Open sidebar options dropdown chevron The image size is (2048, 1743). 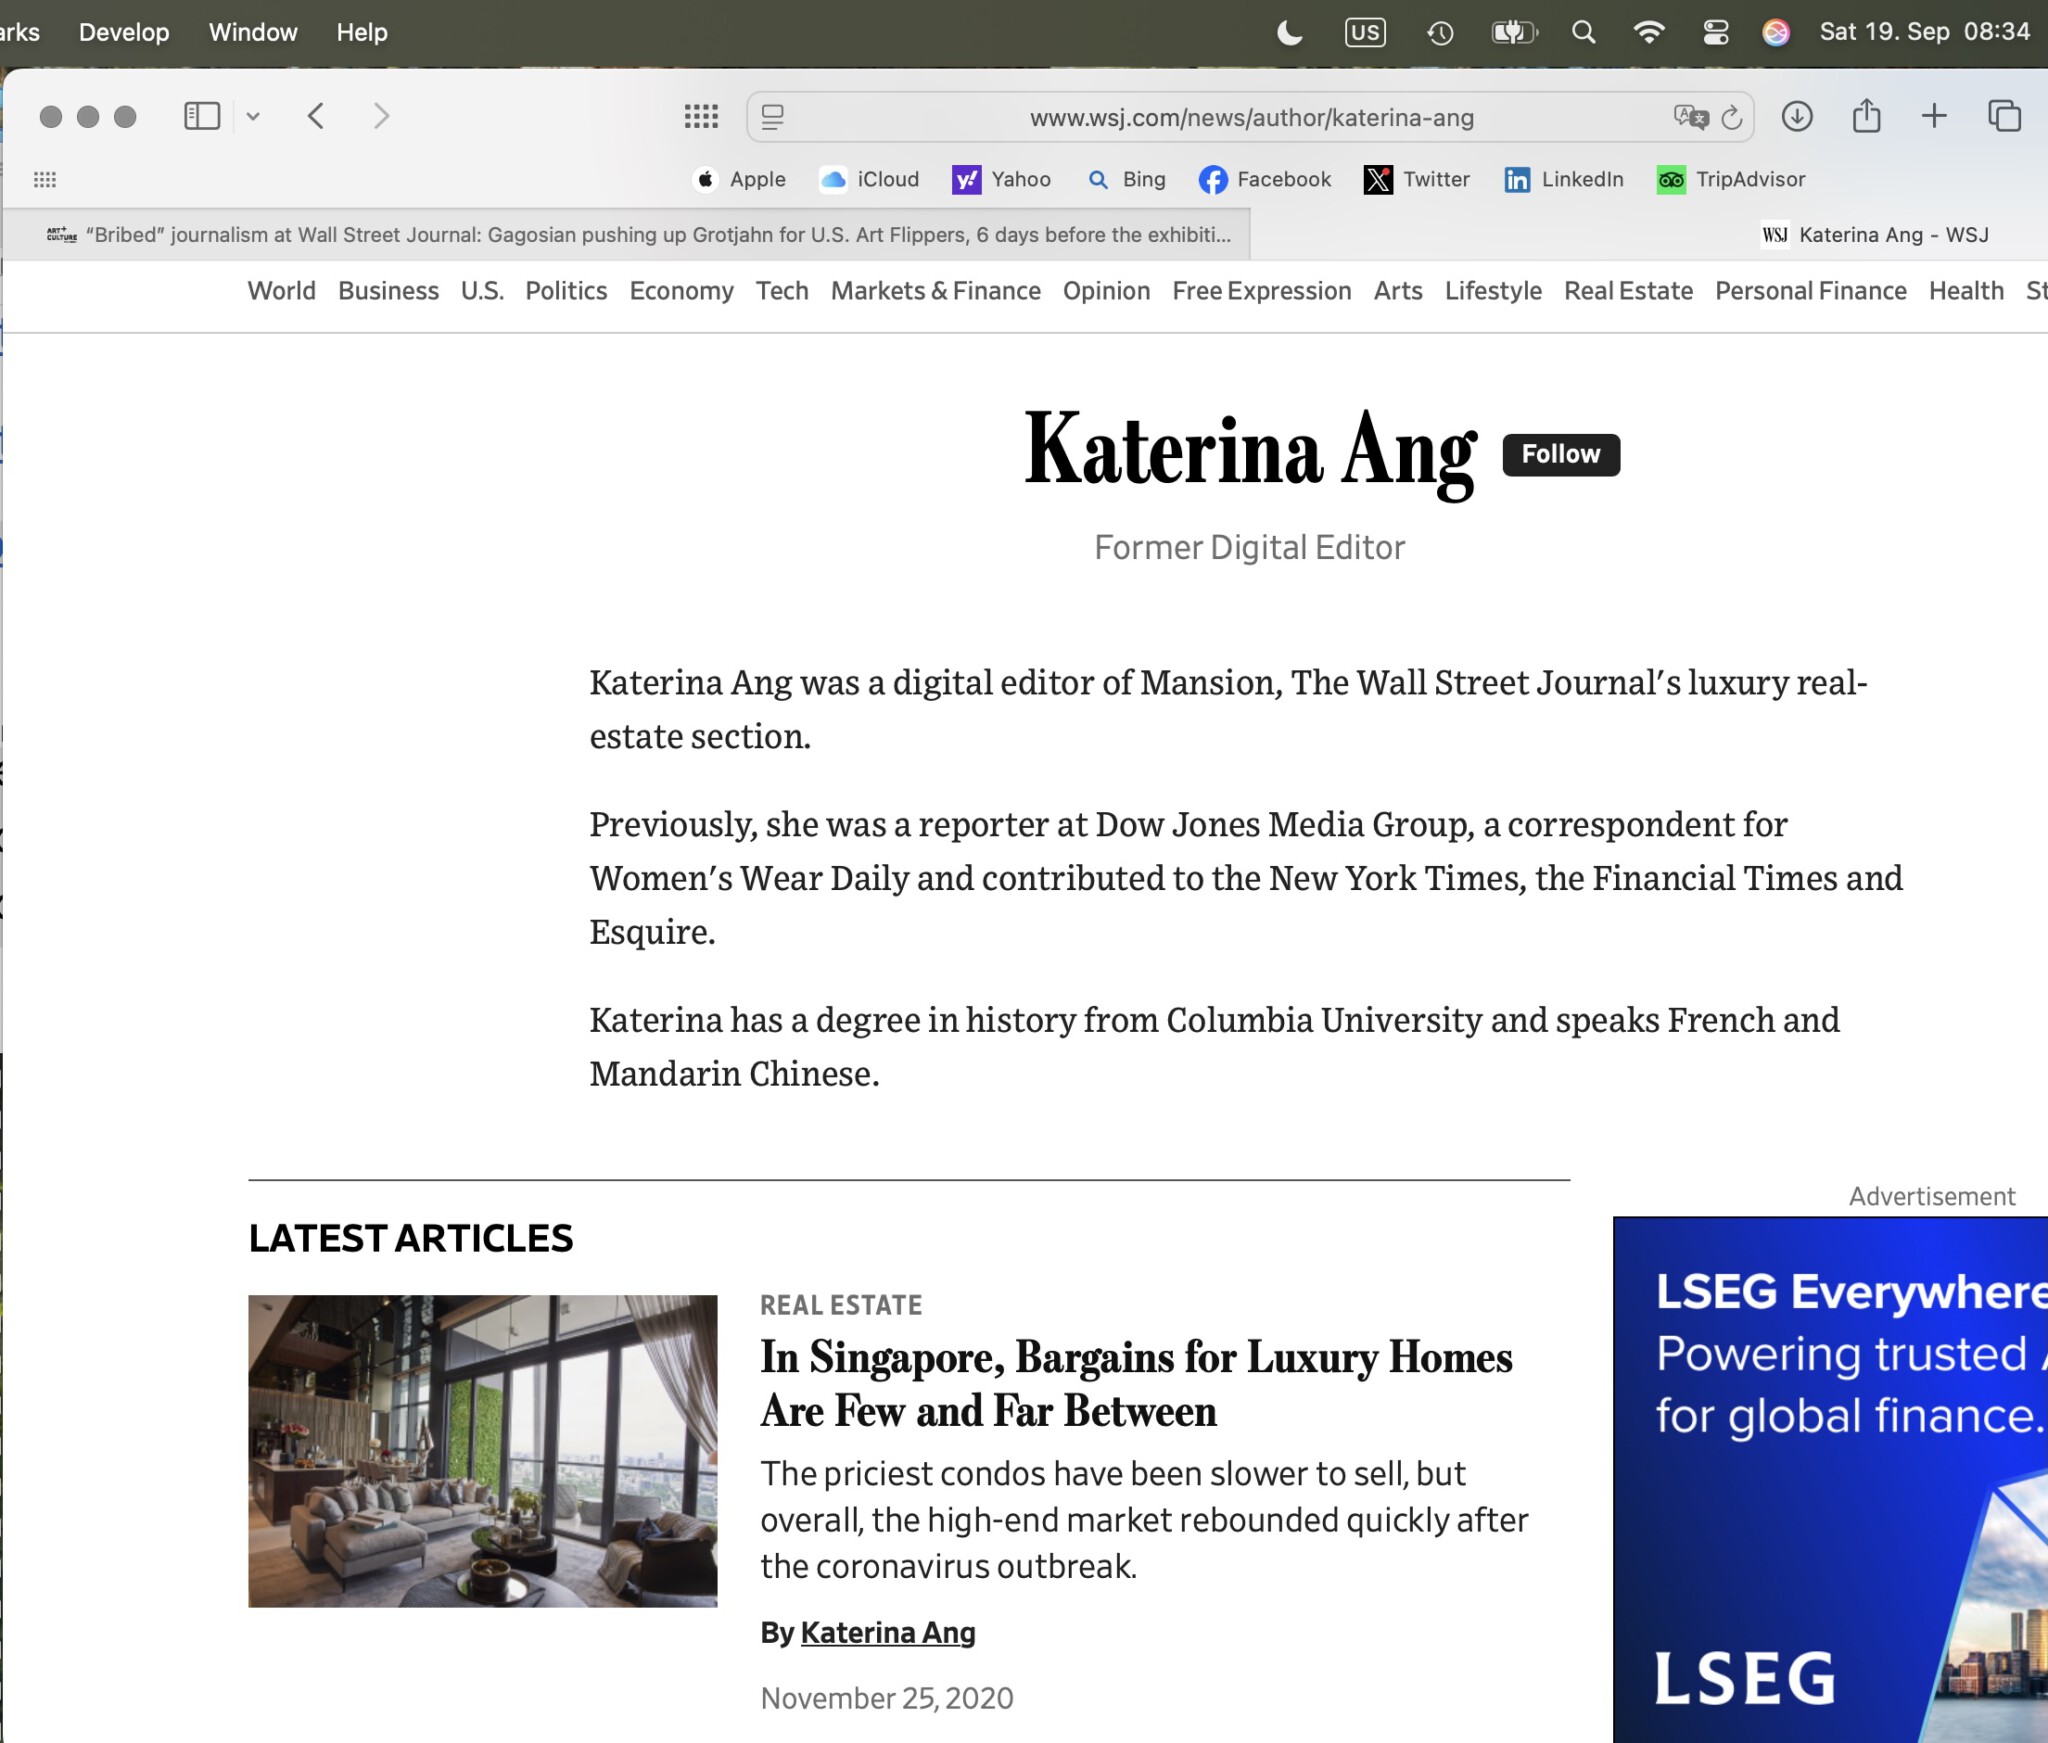(253, 116)
